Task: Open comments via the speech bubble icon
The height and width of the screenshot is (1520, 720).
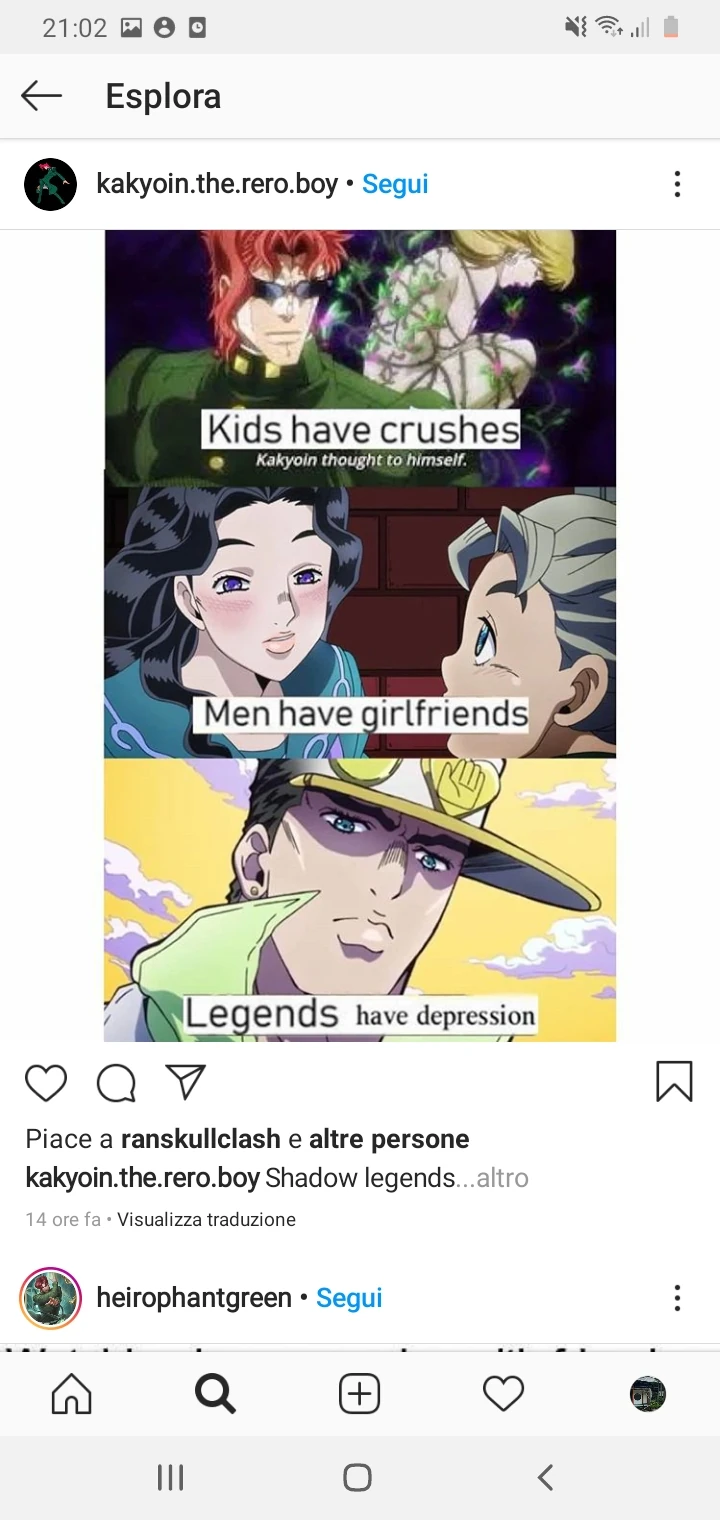Action: 116,1082
